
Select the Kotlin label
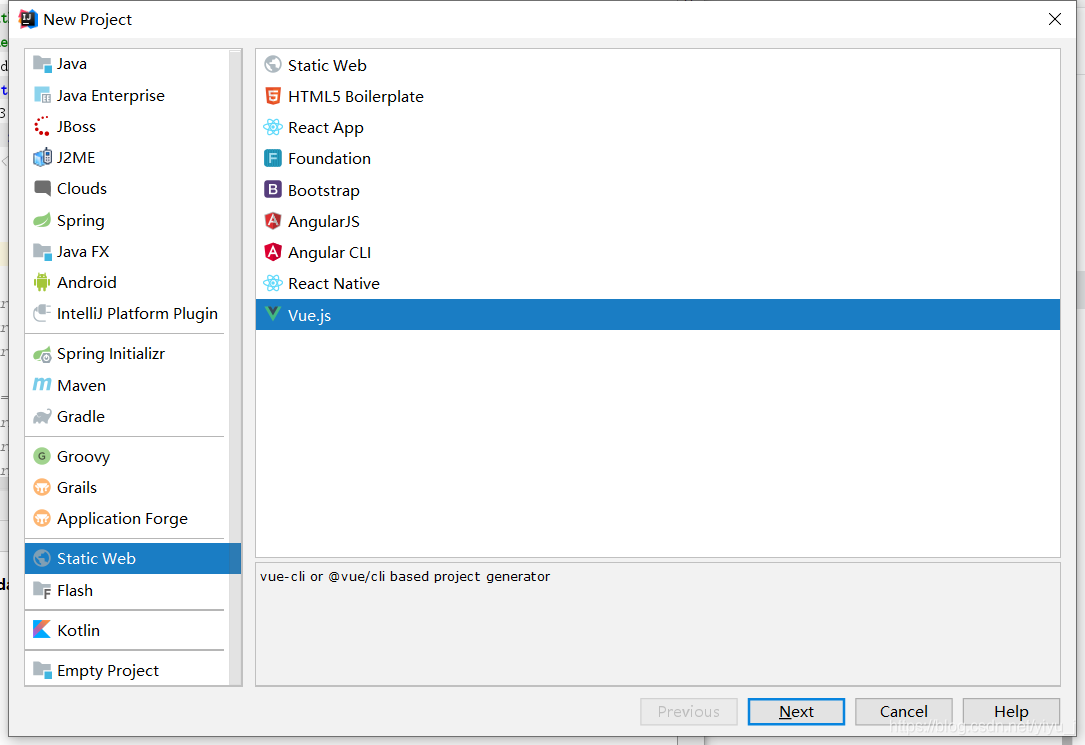[x=79, y=630]
